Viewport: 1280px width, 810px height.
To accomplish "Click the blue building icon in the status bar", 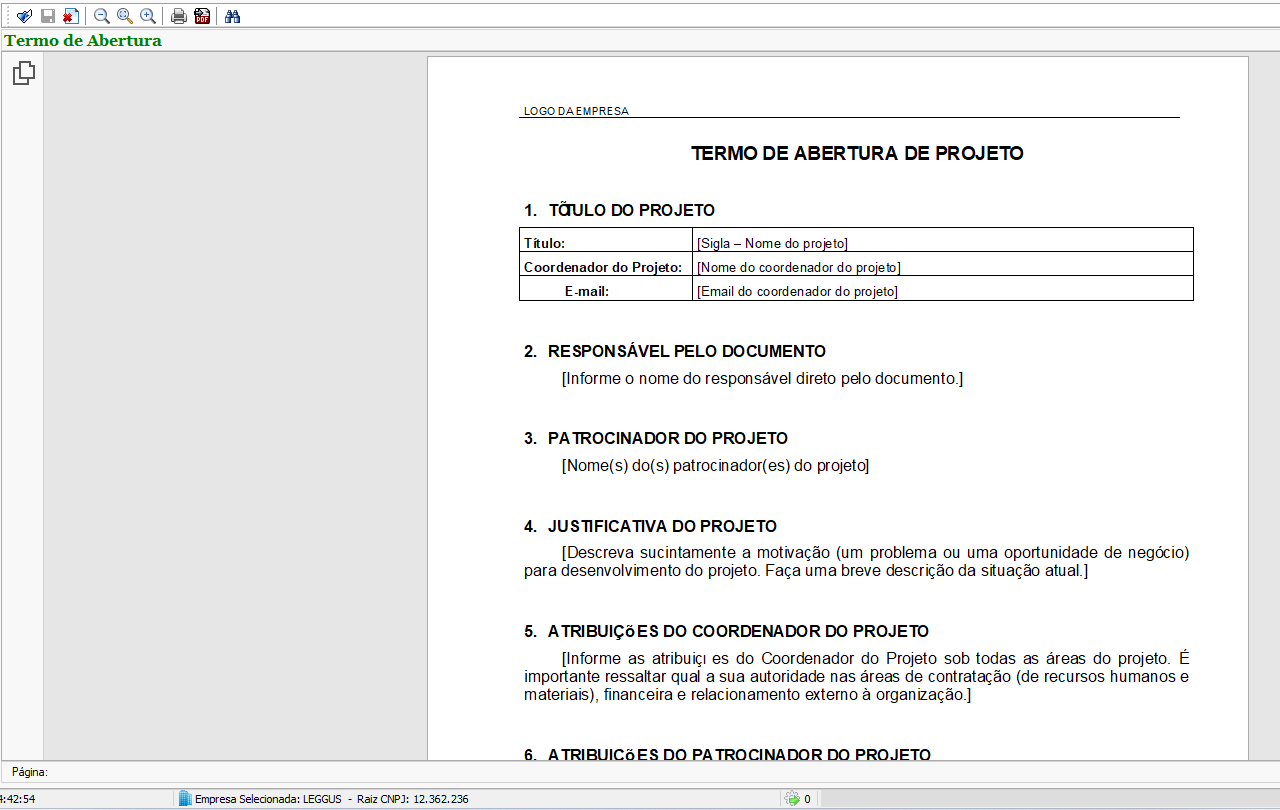I will 184,797.
